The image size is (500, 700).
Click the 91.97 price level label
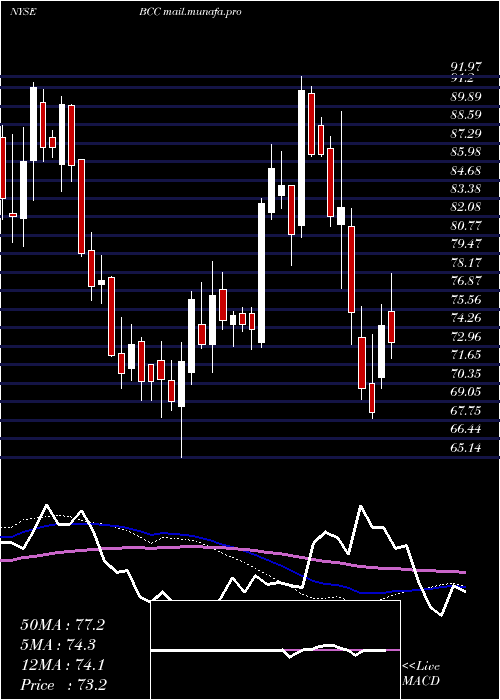(466, 67)
